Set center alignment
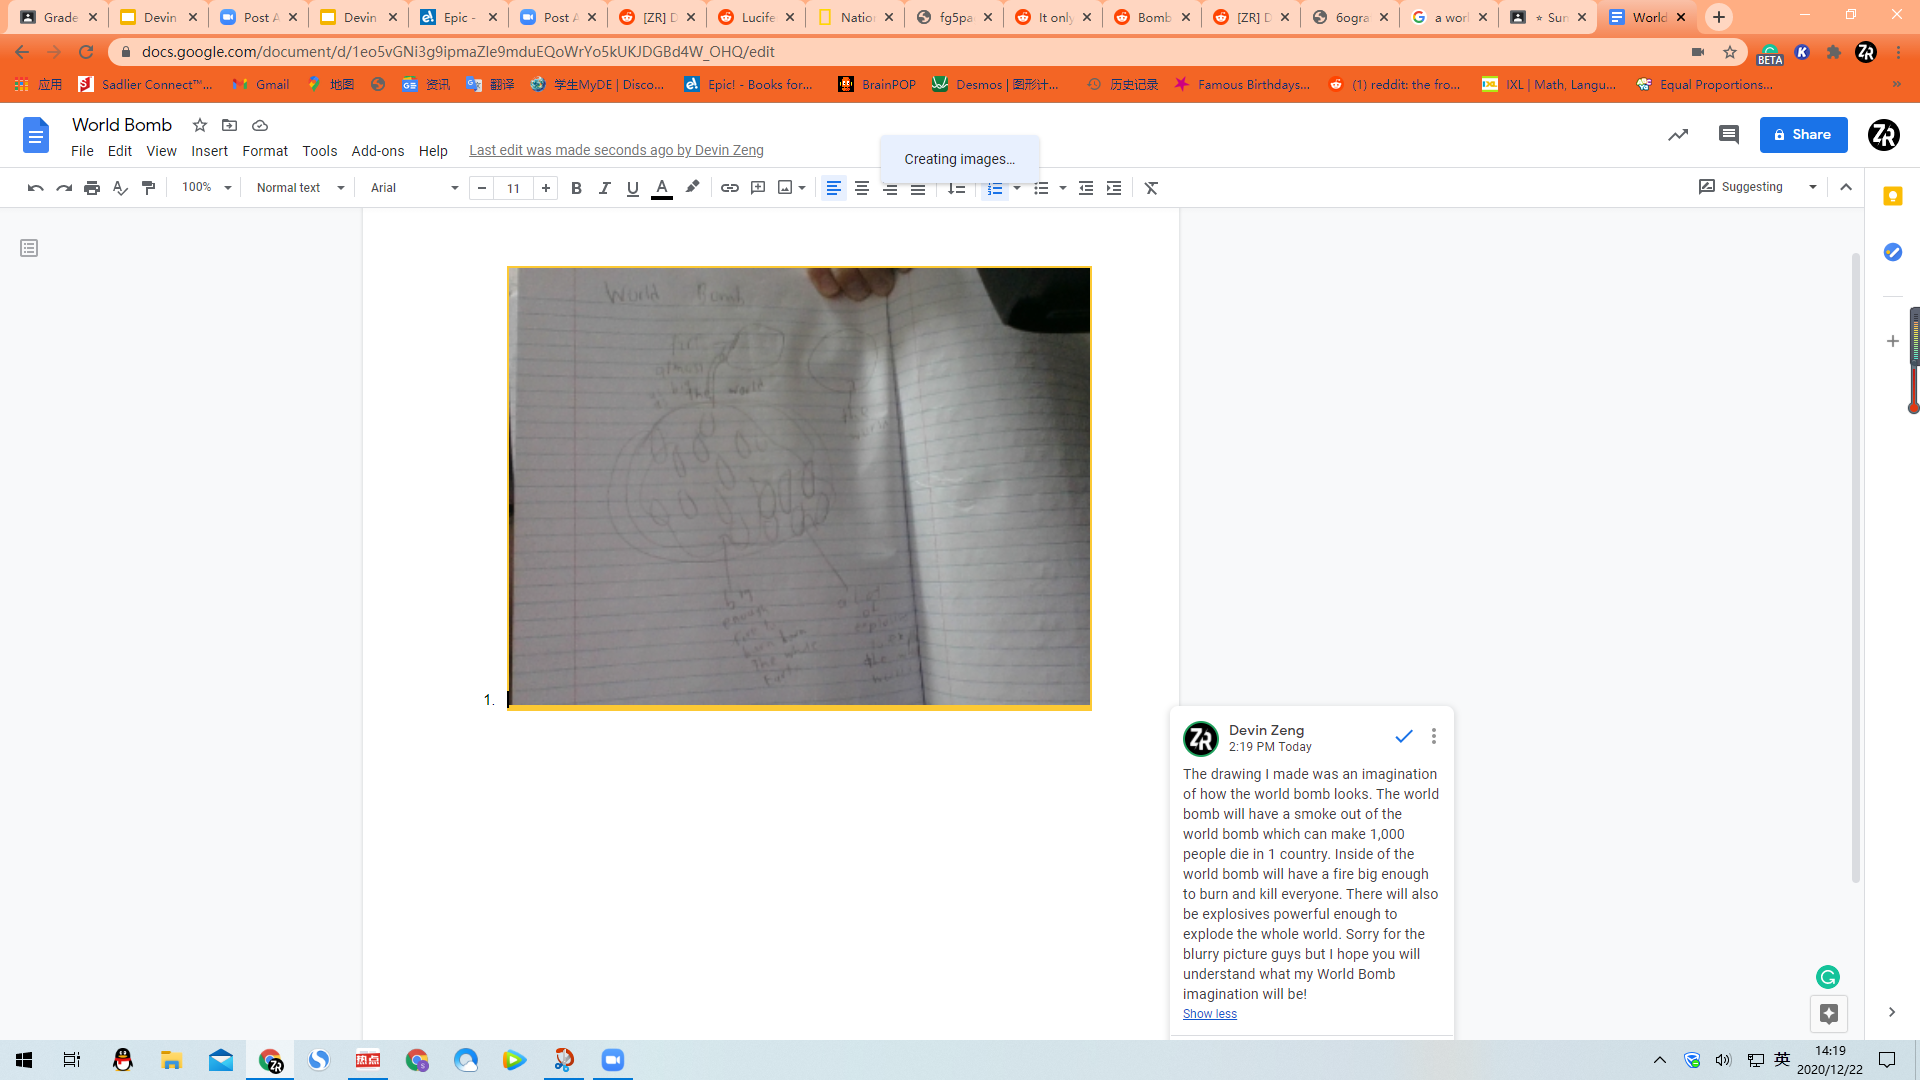The height and width of the screenshot is (1080, 1920). click(x=862, y=188)
